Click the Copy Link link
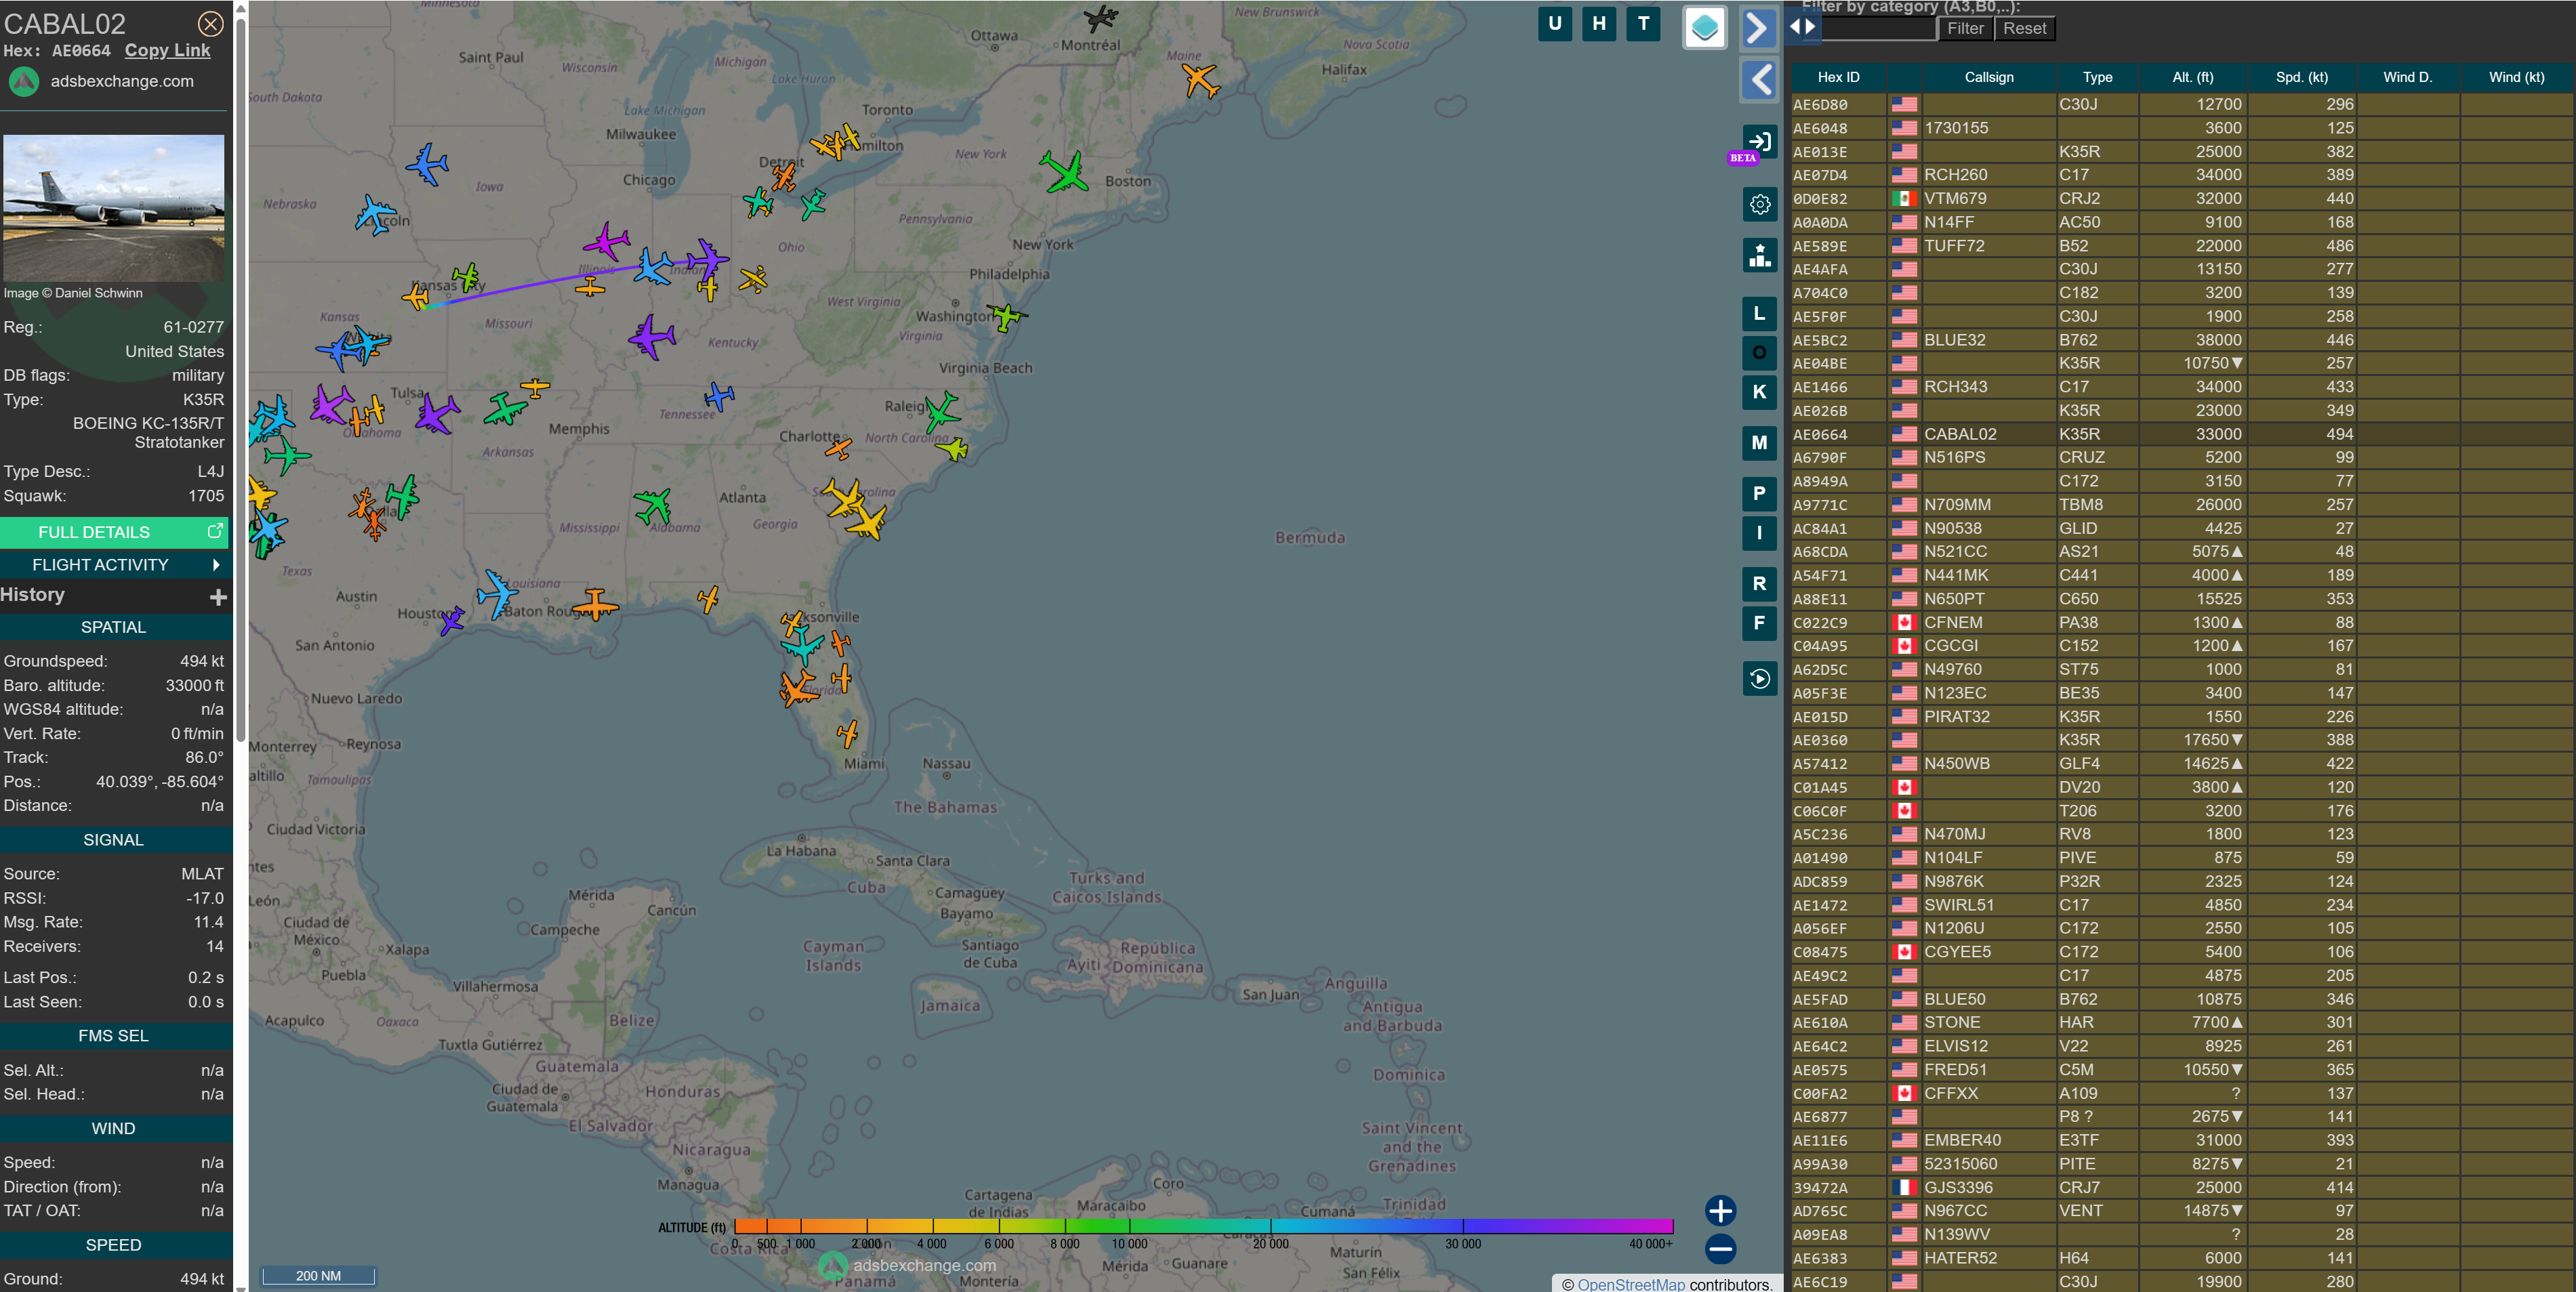 point(167,50)
